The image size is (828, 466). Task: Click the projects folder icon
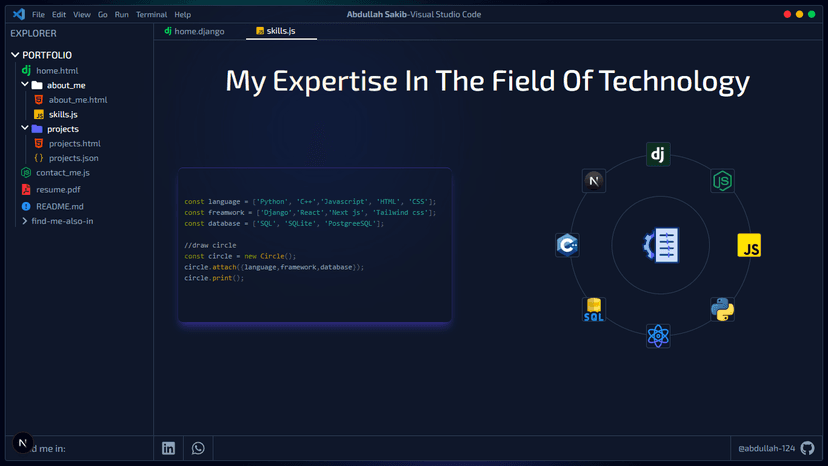(36, 129)
